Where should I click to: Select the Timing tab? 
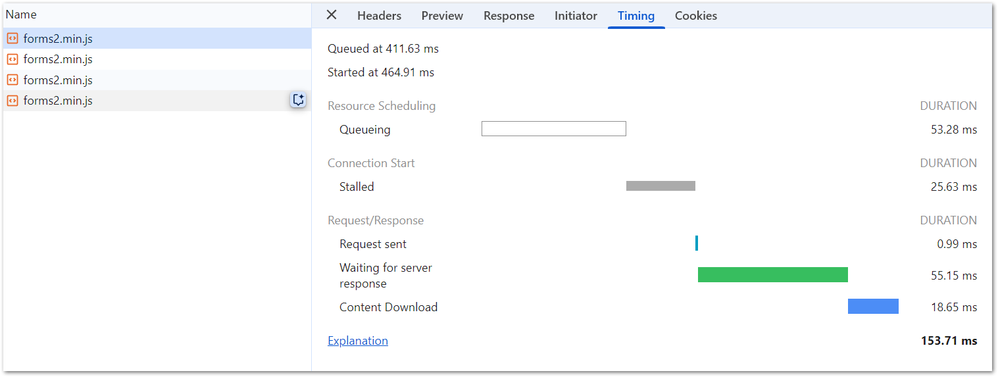click(636, 16)
